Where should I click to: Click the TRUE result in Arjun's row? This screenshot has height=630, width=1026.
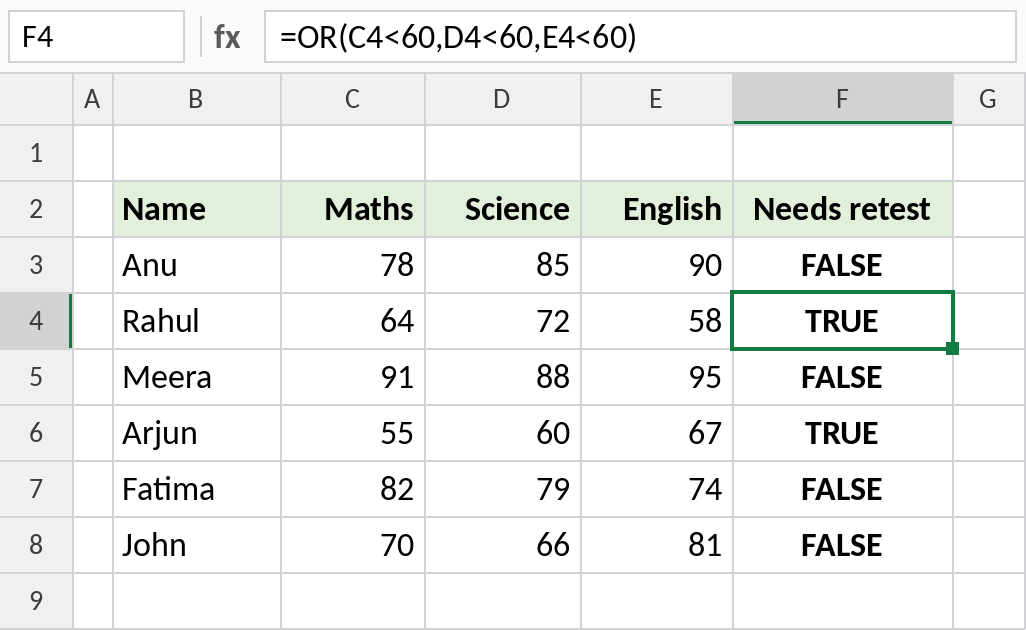[843, 433]
